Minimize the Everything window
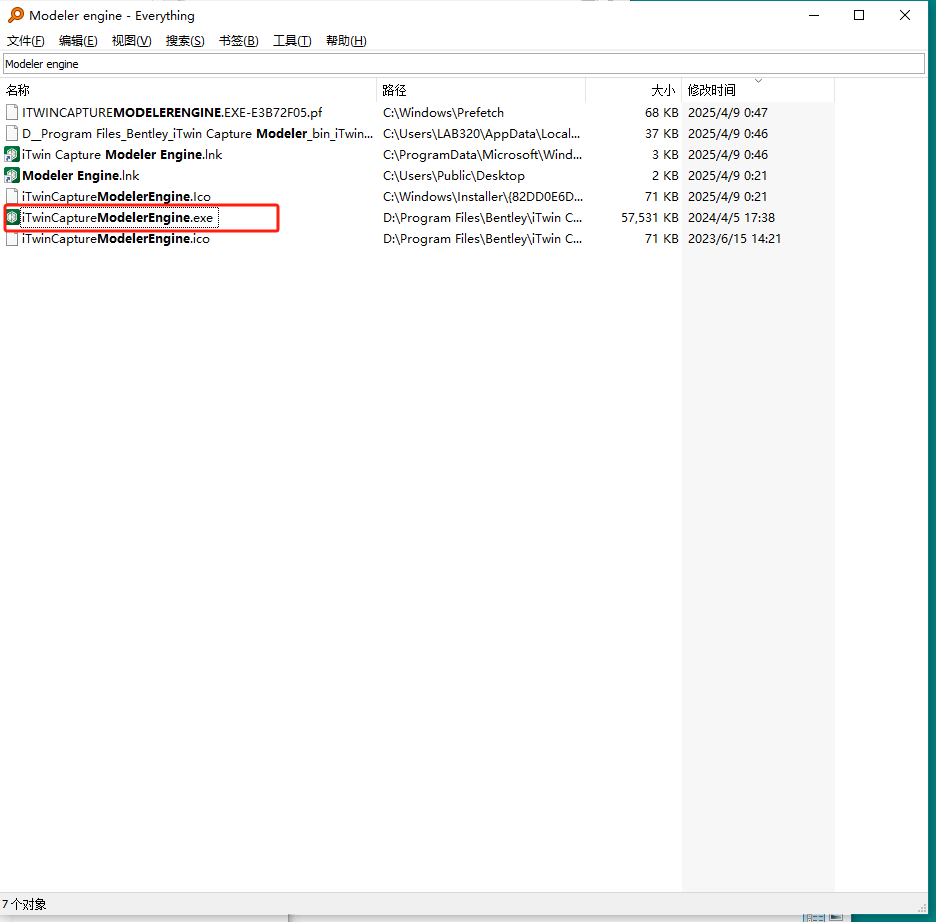 pos(814,16)
